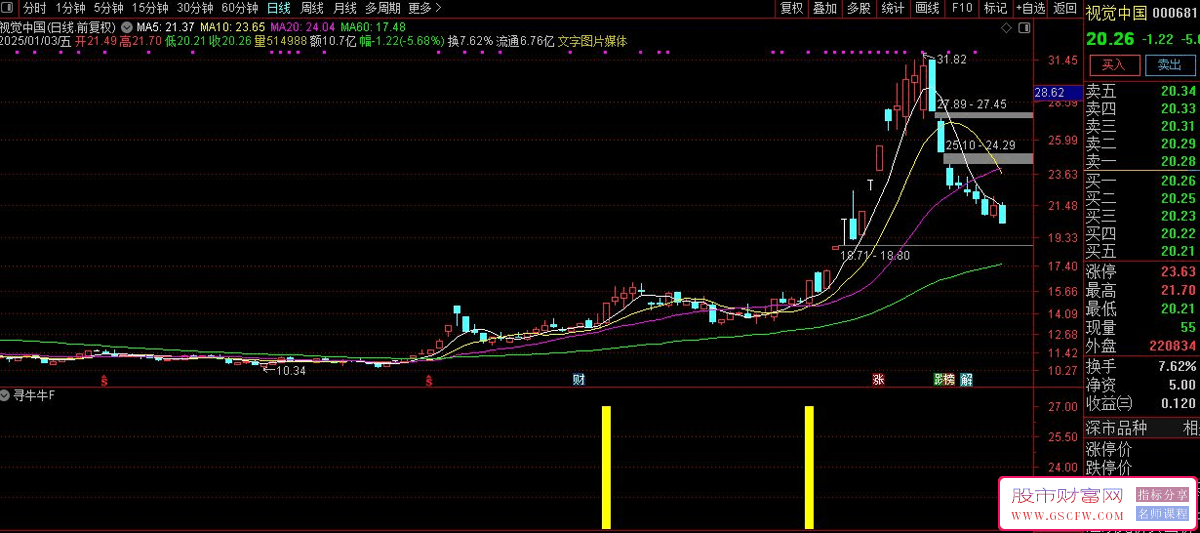Click the 卖出 sell button
The width and height of the screenshot is (1200, 533).
pos(1169,64)
